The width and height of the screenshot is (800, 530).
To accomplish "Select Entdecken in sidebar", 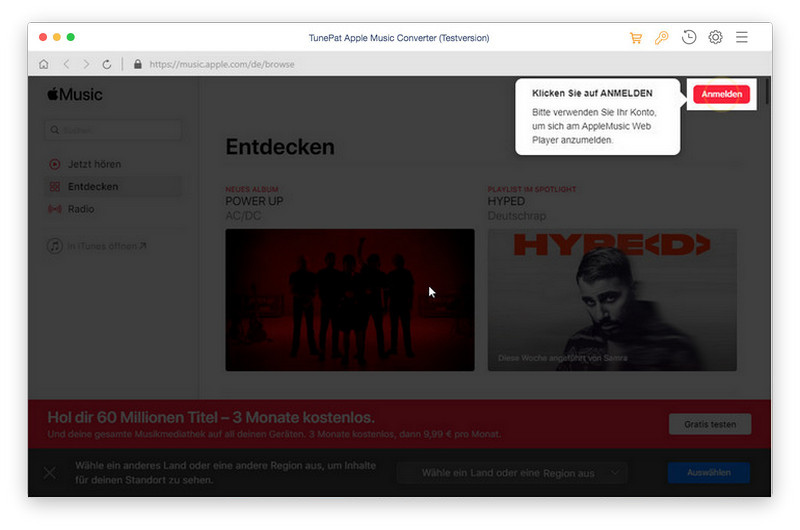I will point(113,187).
